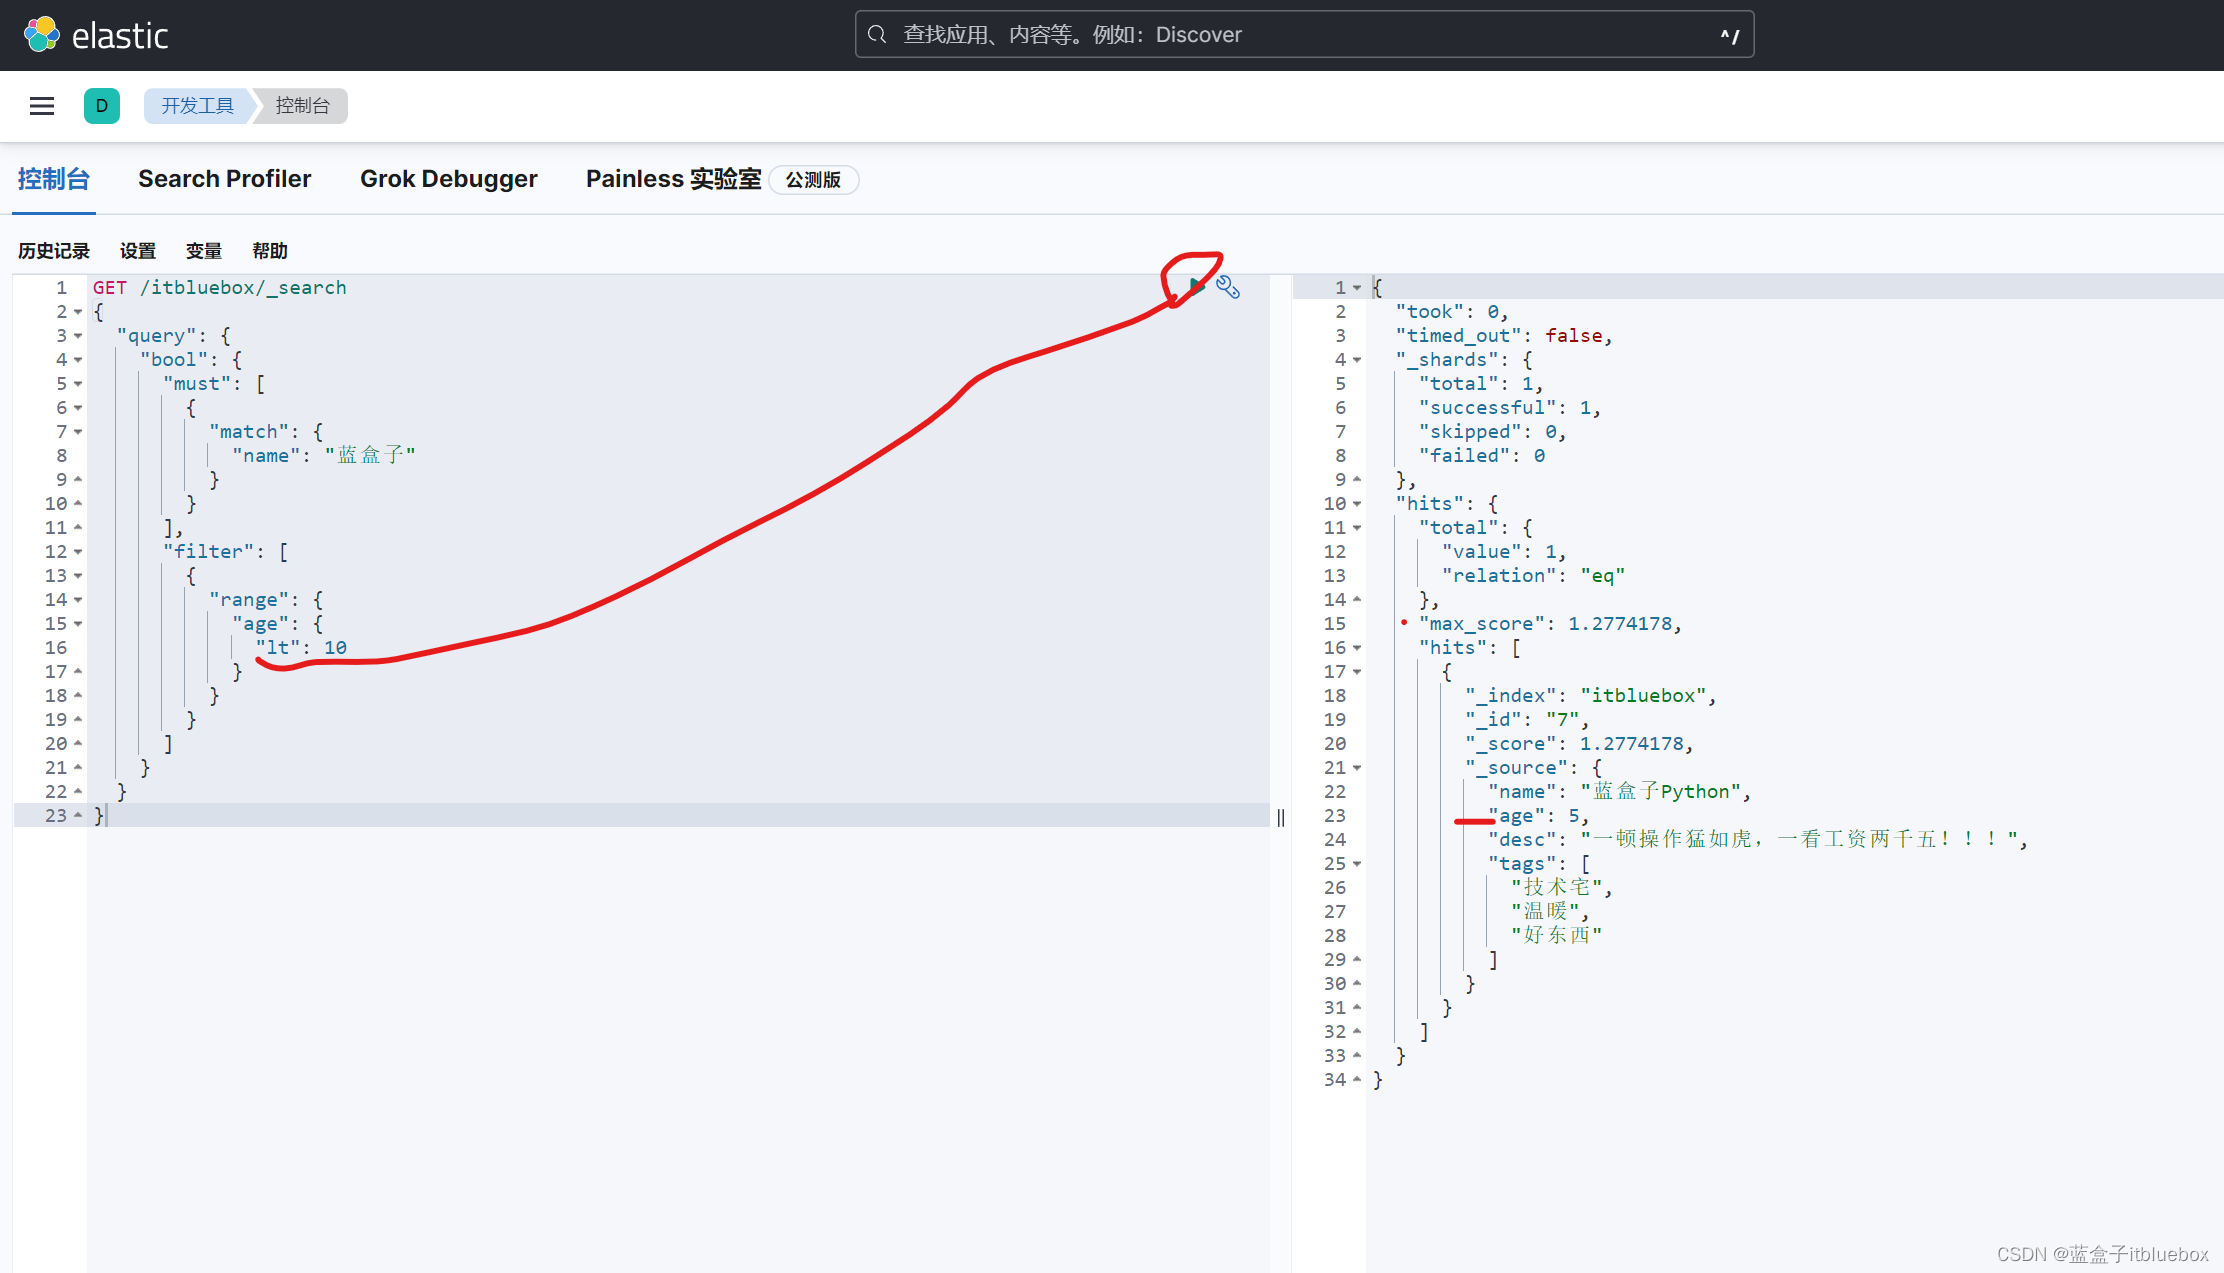Collapse "hits" object on response line 10
Image resolution: width=2224 pixels, height=1273 pixels.
pyautogui.click(x=1357, y=504)
